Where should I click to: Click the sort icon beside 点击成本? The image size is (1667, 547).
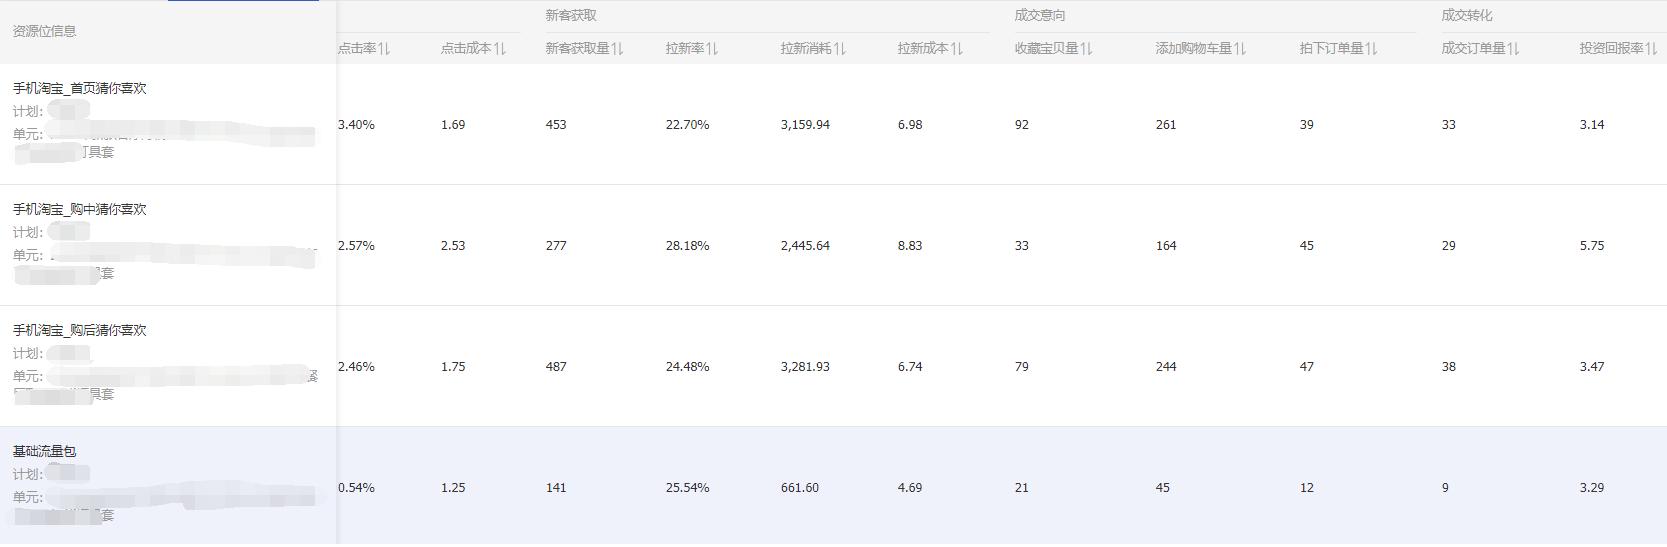[501, 49]
